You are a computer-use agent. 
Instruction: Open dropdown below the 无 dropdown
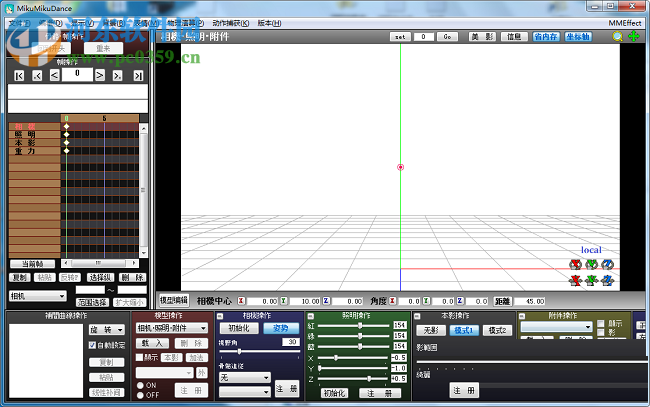click(x=245, y=392)
